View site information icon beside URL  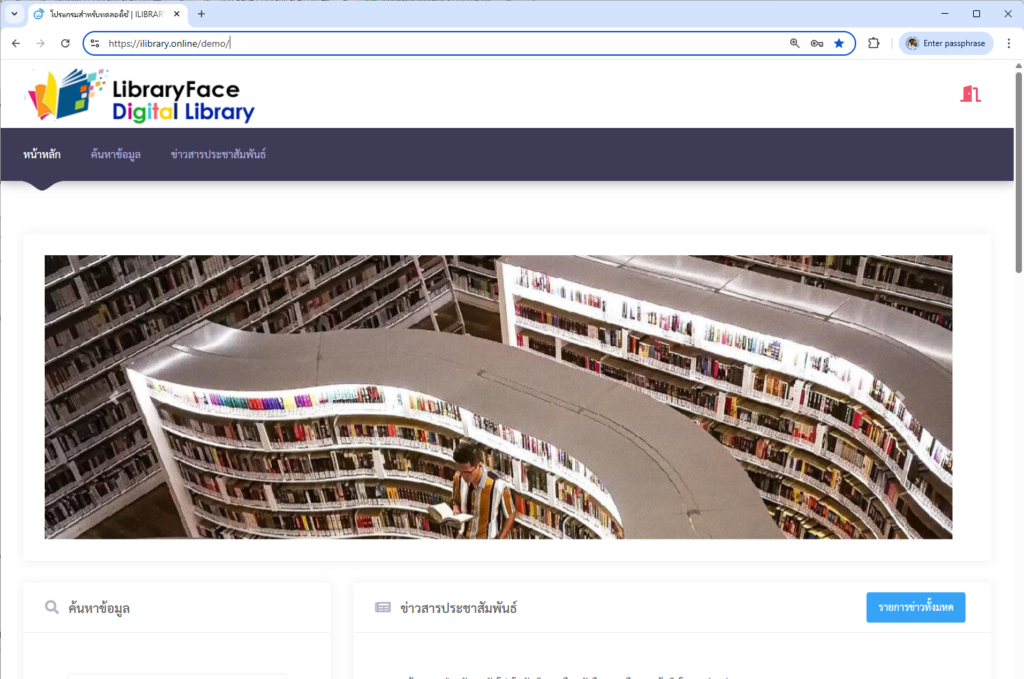click(96, 43)
